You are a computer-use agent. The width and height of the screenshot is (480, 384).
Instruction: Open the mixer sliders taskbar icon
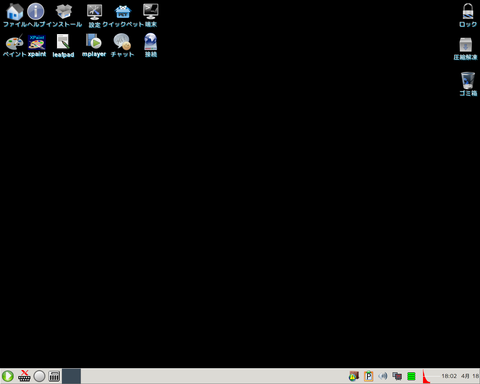54,376
